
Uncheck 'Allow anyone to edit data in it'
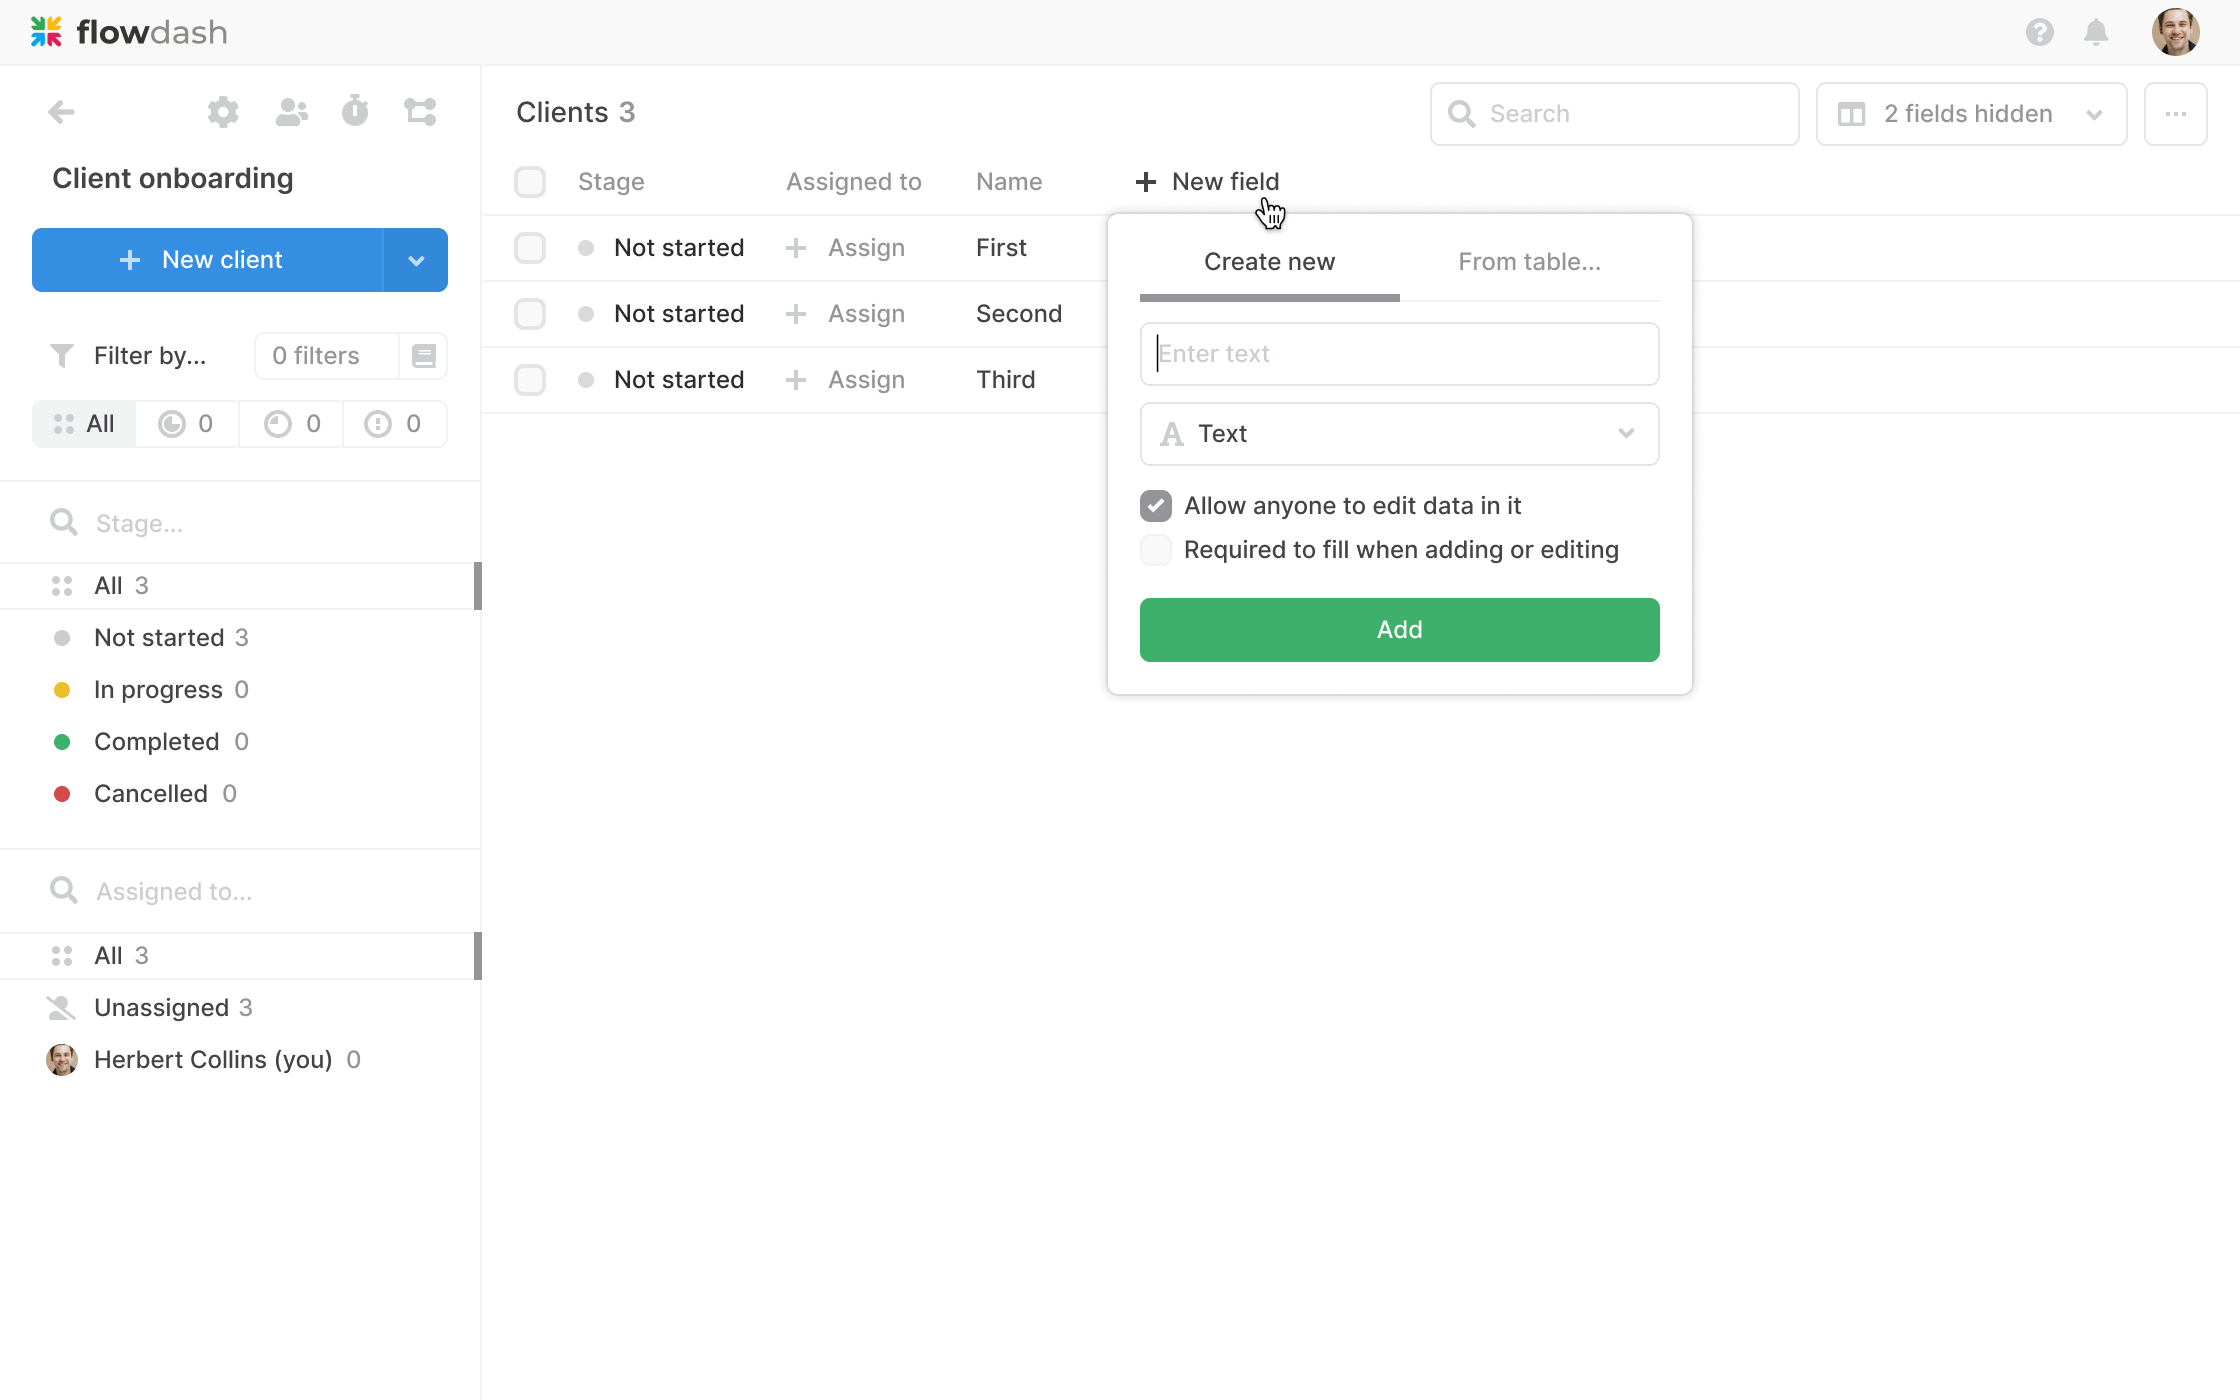(1156, 506)
